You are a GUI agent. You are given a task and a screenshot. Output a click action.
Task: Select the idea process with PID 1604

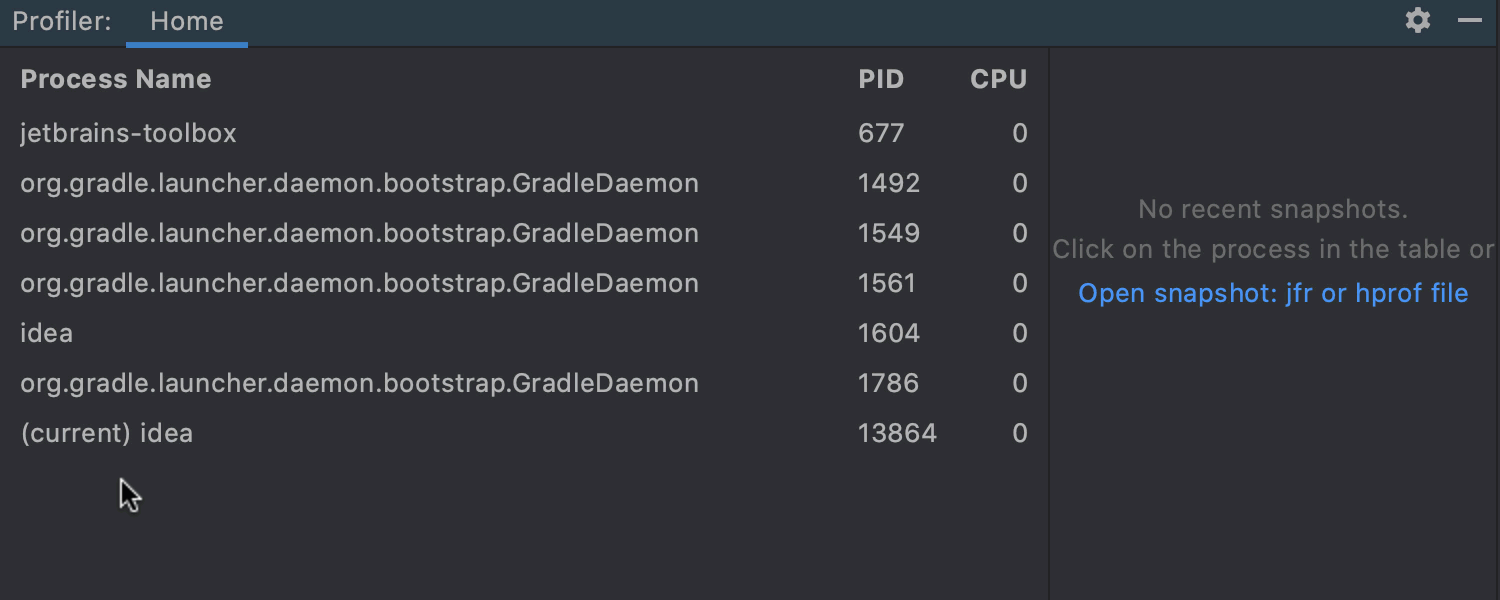524,333
